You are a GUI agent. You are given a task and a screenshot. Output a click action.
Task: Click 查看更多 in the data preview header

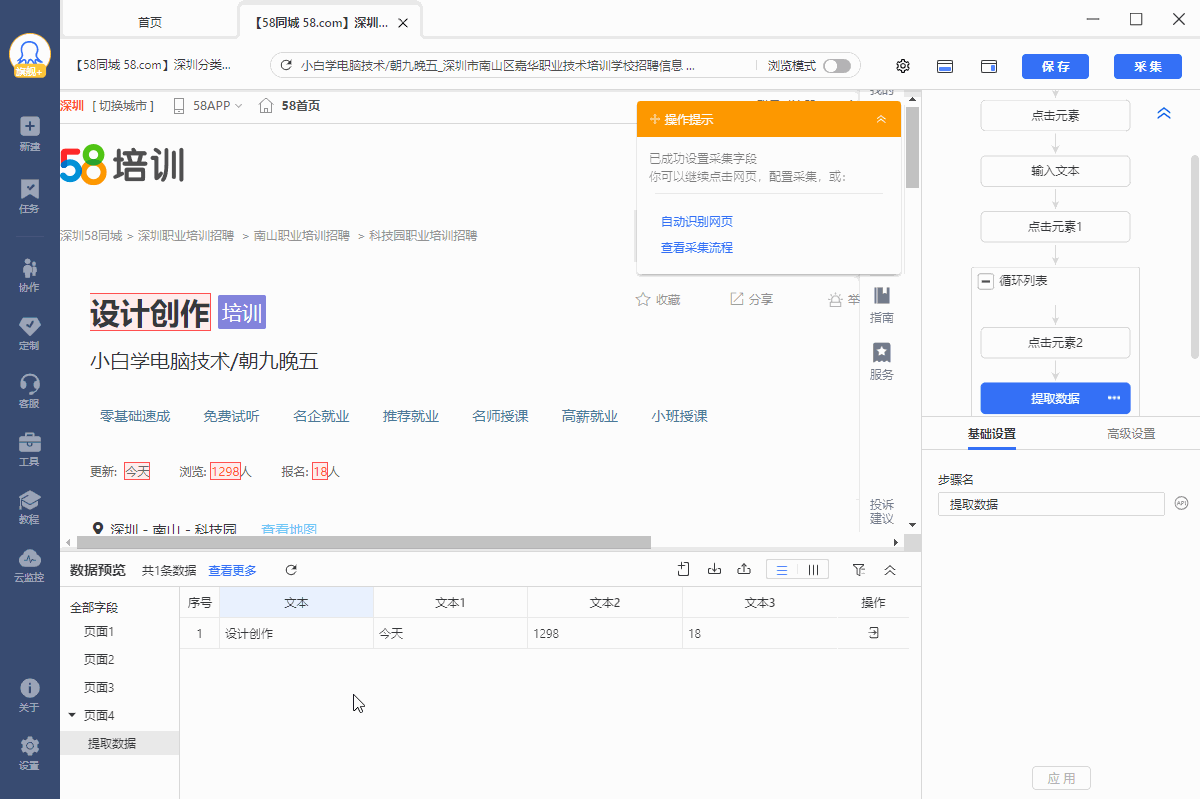tap(232, 570)
